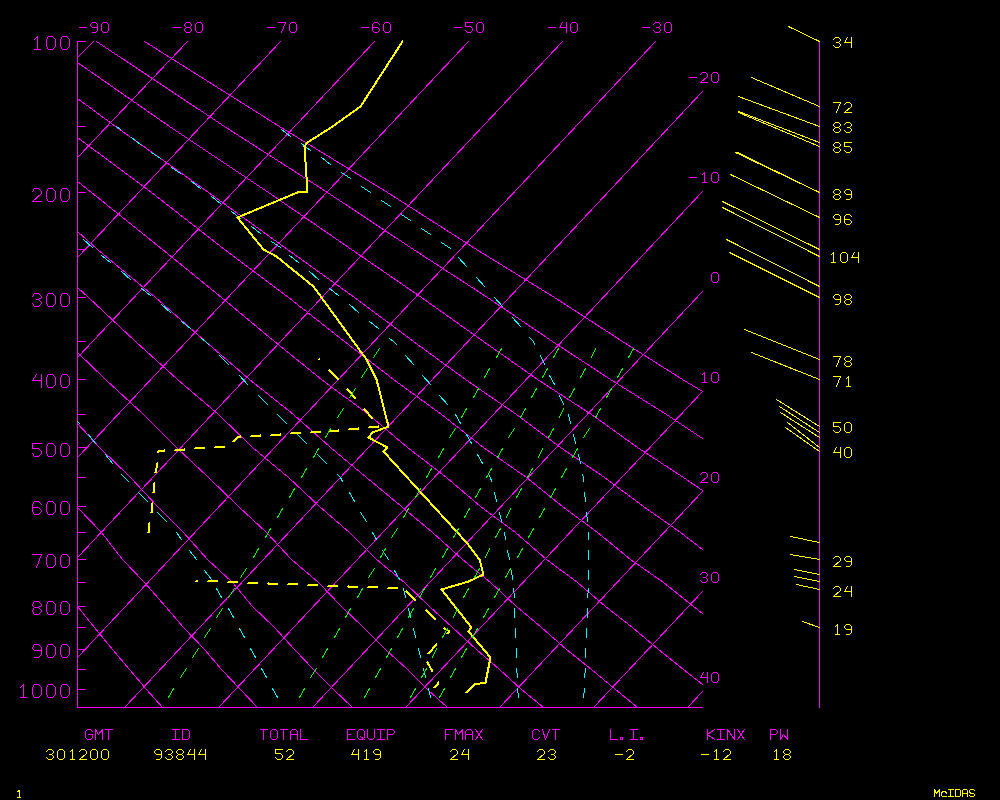1000x800 pixels.
Task: Select the GMT header label
Action: point(98,735)
